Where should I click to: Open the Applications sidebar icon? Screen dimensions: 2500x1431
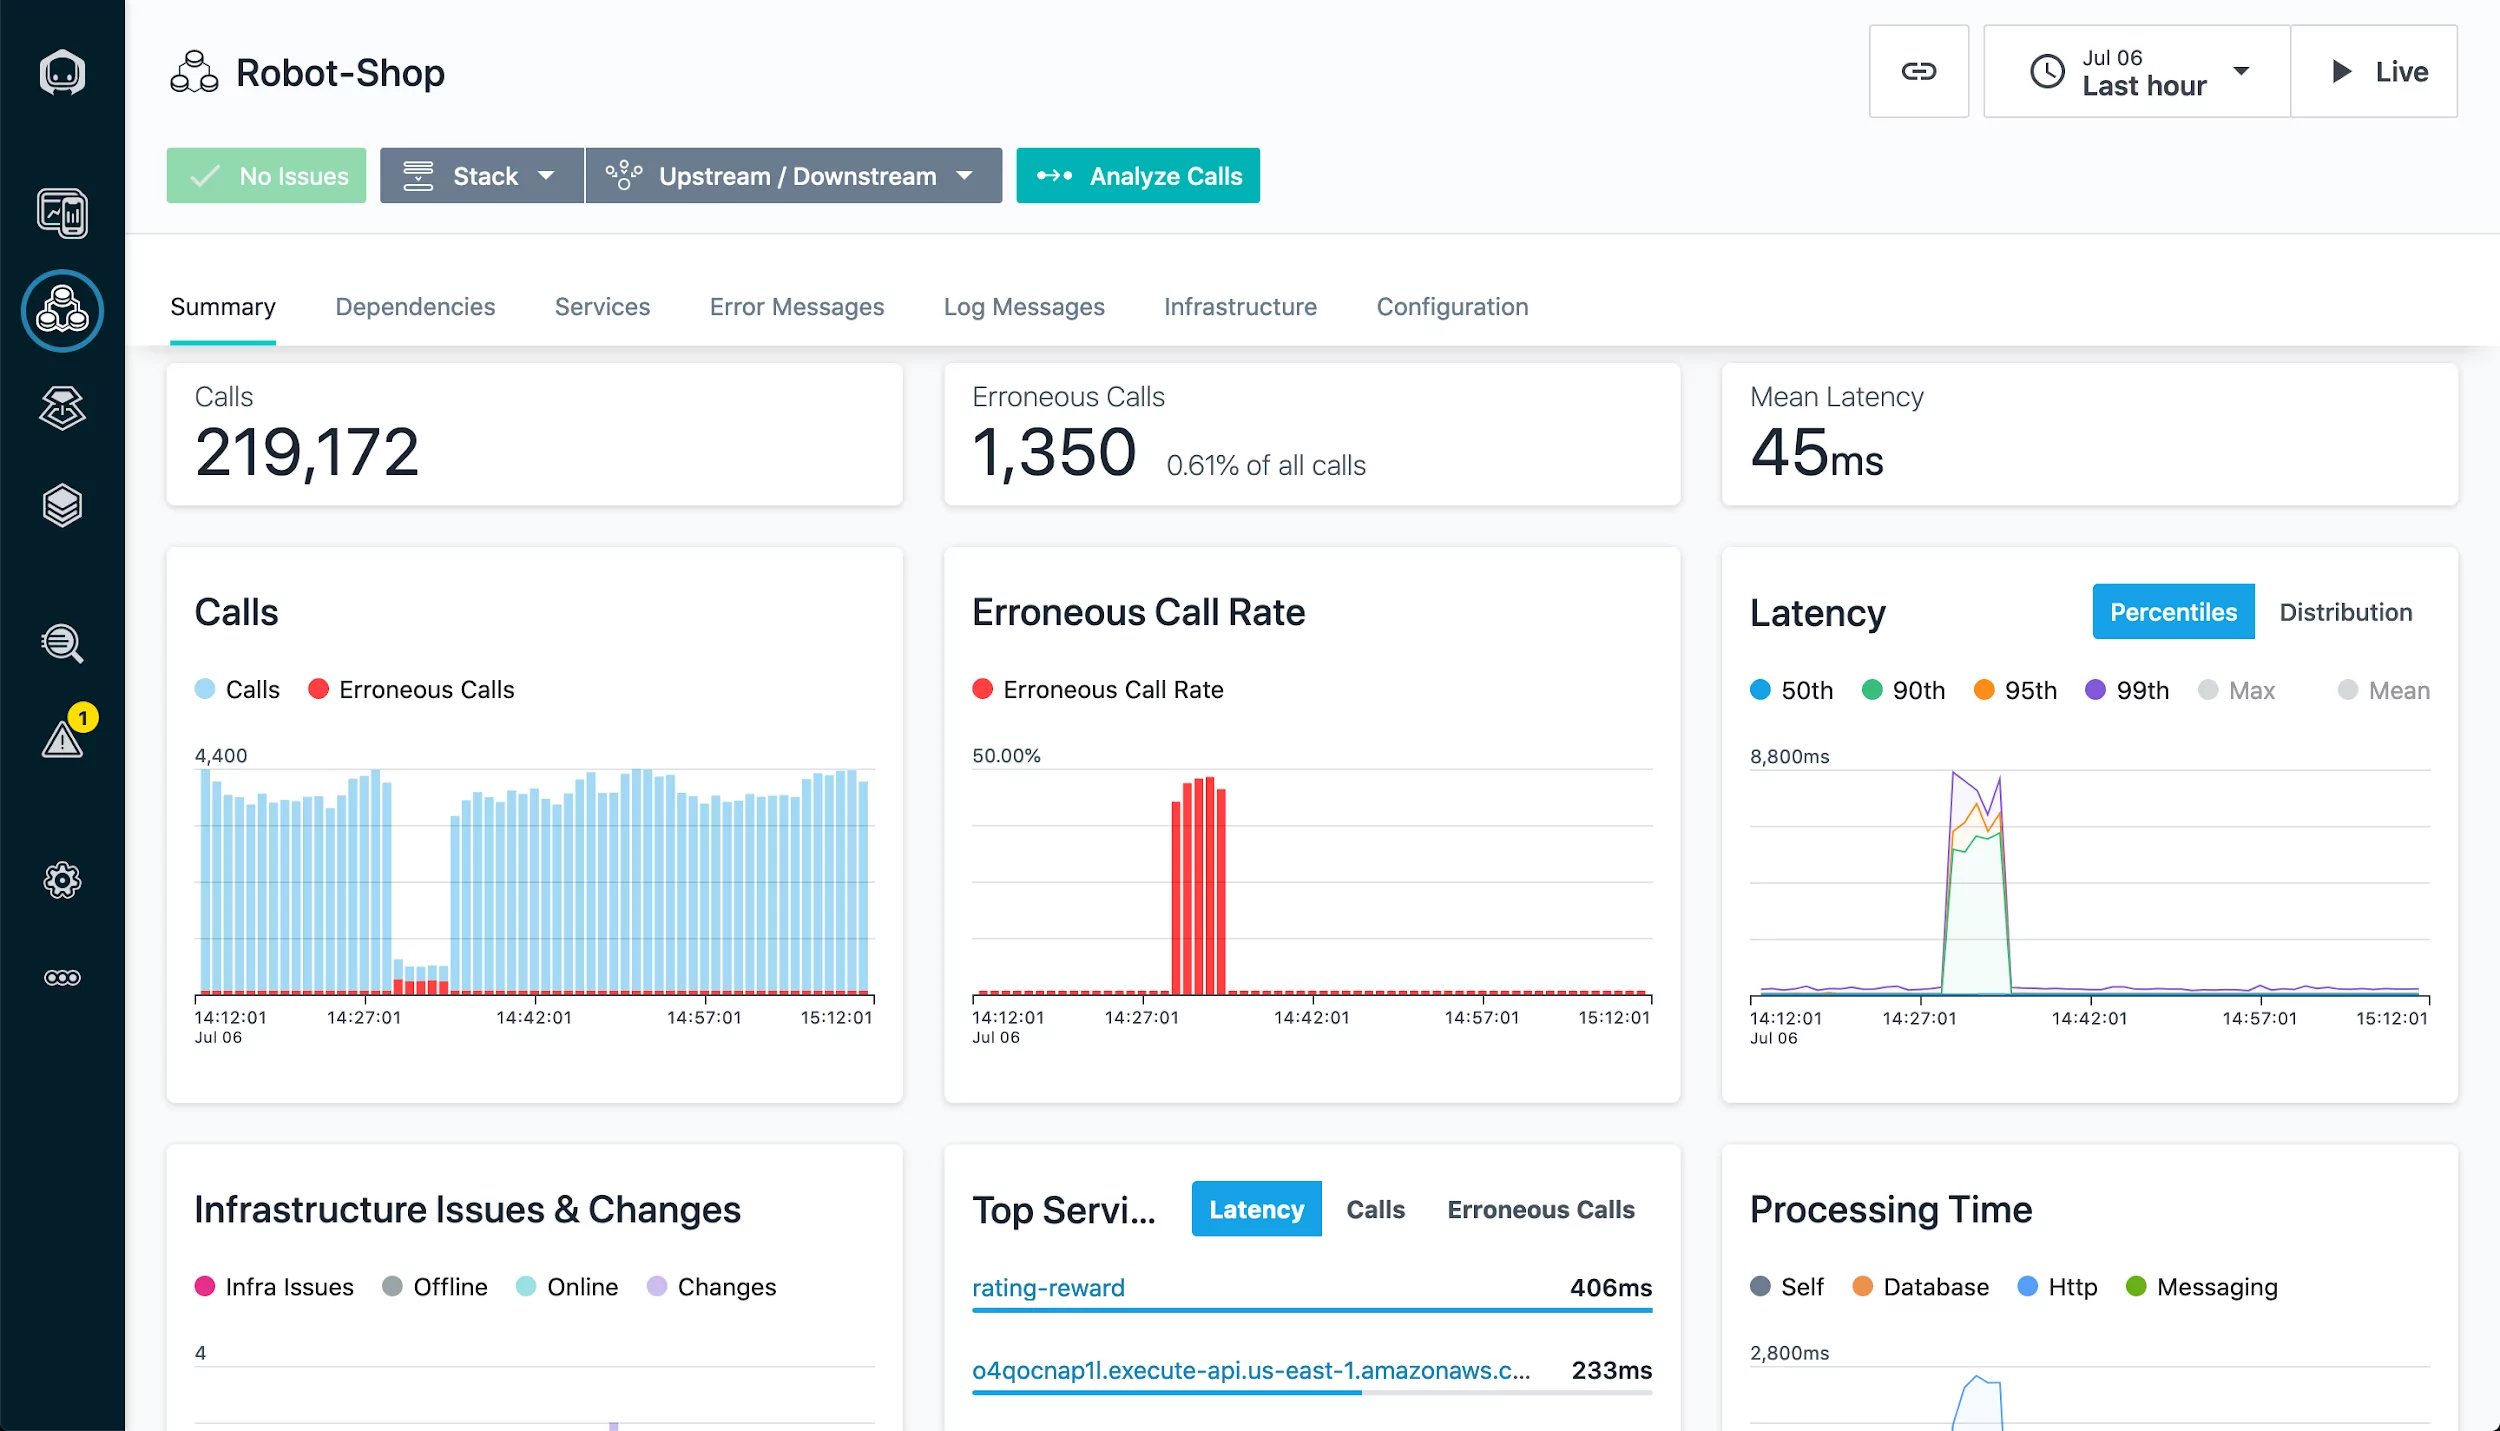62,310
